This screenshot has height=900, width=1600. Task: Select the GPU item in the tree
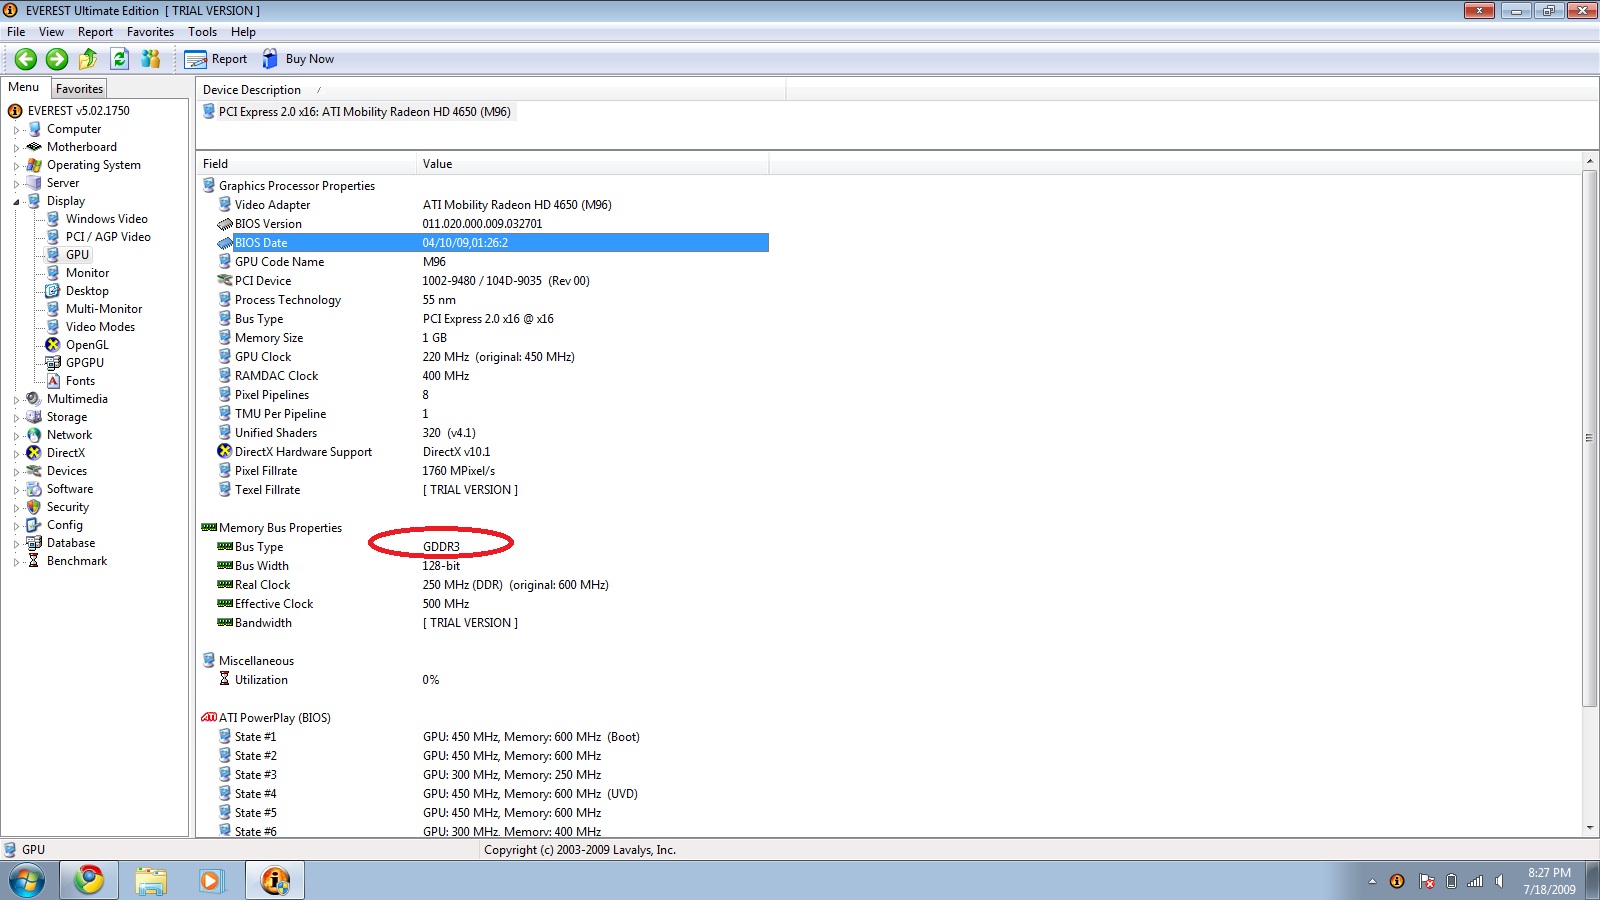(77, 255)
